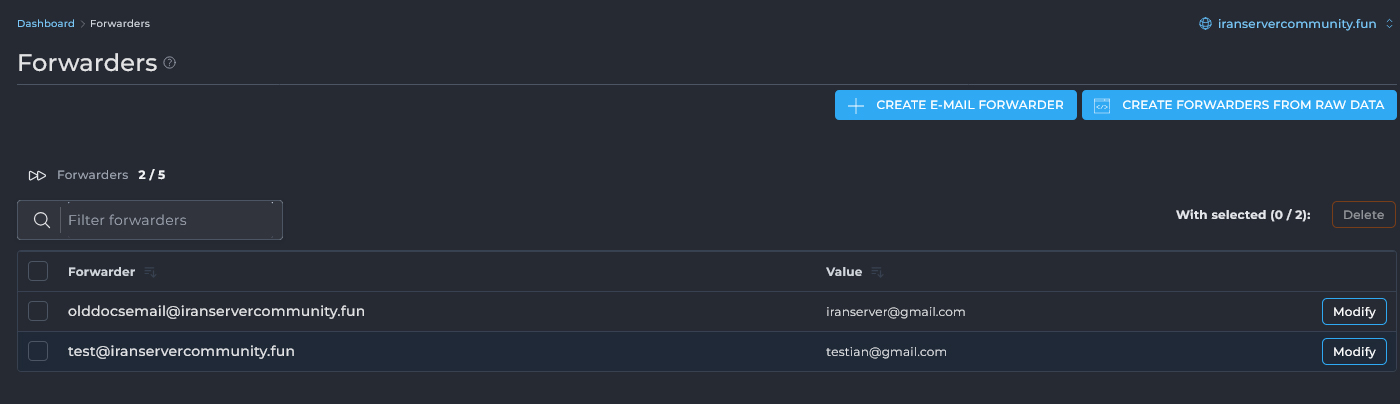
Task: Click the code icon for raw data forwarders
Action: (x=1102, y=105)
